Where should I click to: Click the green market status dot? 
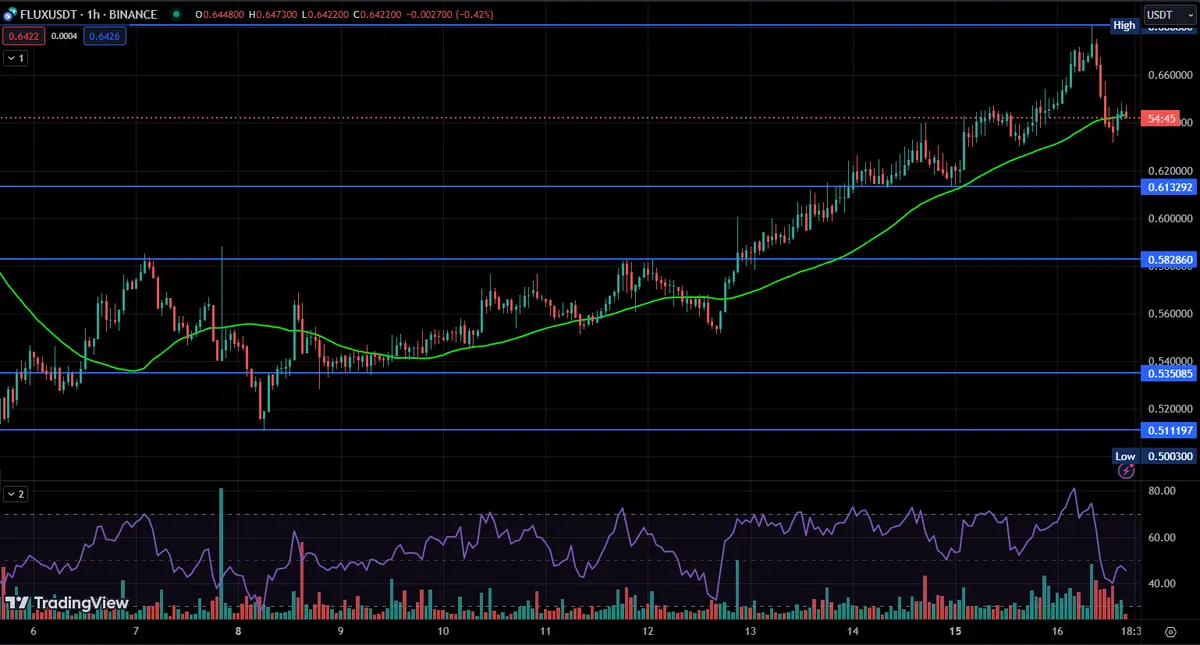pyautogui.click(x=177, y=15)
